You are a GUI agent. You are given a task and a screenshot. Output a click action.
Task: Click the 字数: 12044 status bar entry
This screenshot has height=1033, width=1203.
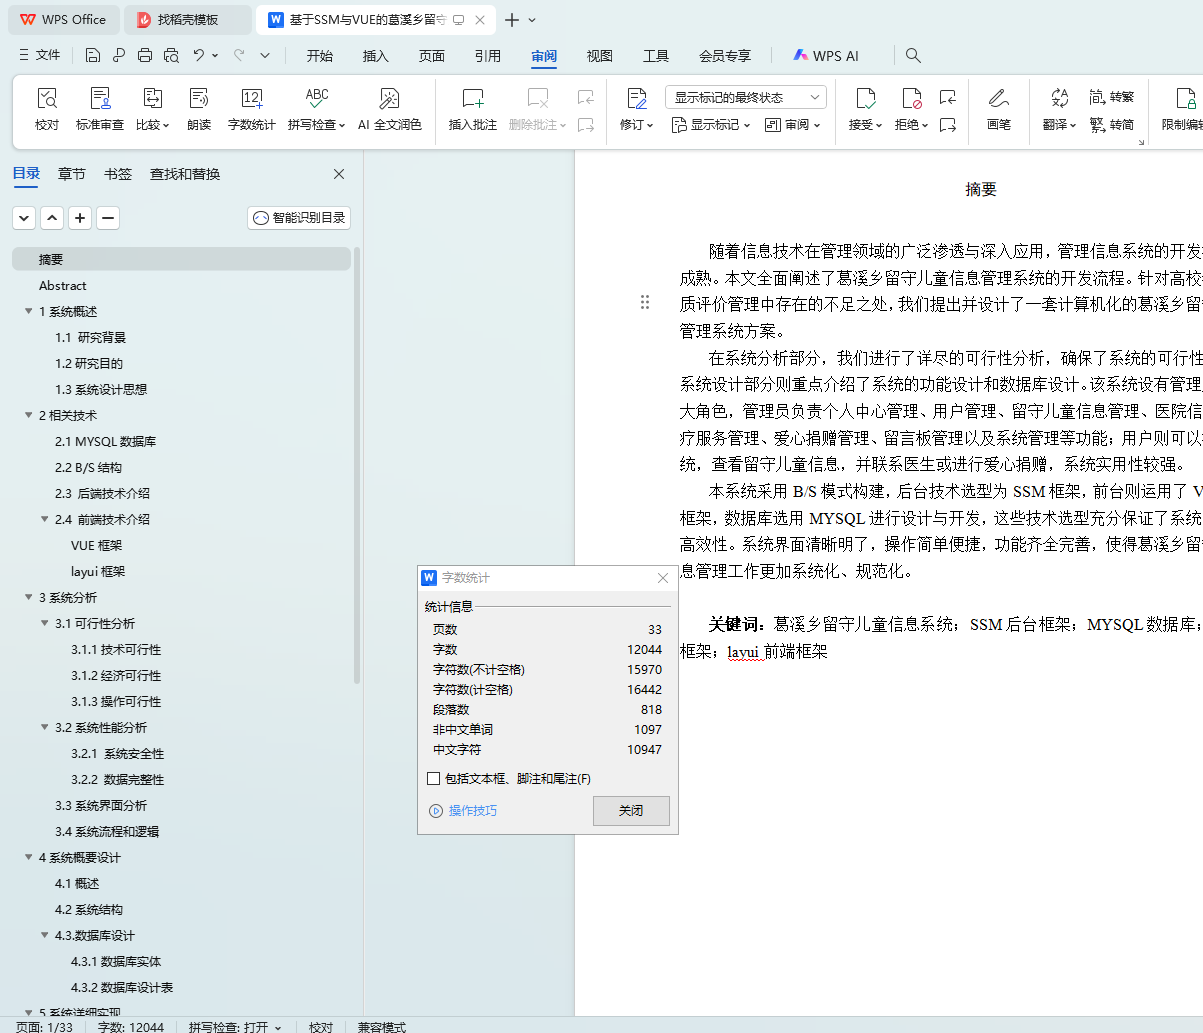[131, 1027]
